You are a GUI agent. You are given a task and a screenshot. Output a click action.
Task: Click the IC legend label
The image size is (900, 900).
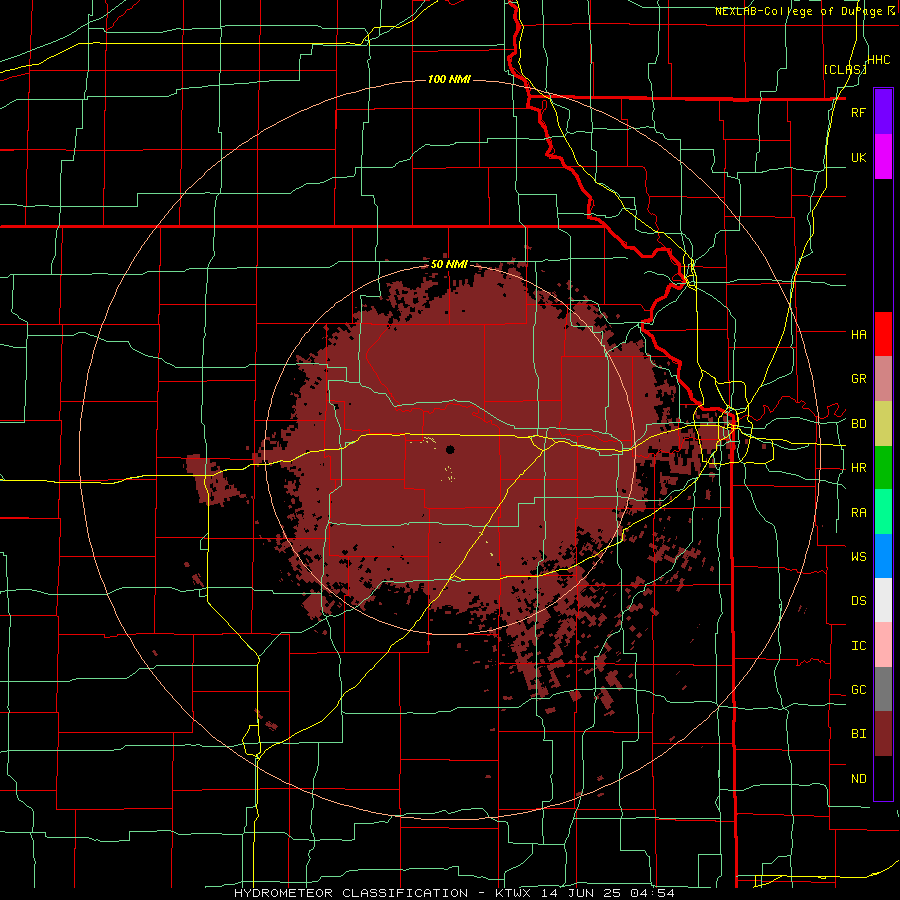pyautogui.click(x=858, y=646)
